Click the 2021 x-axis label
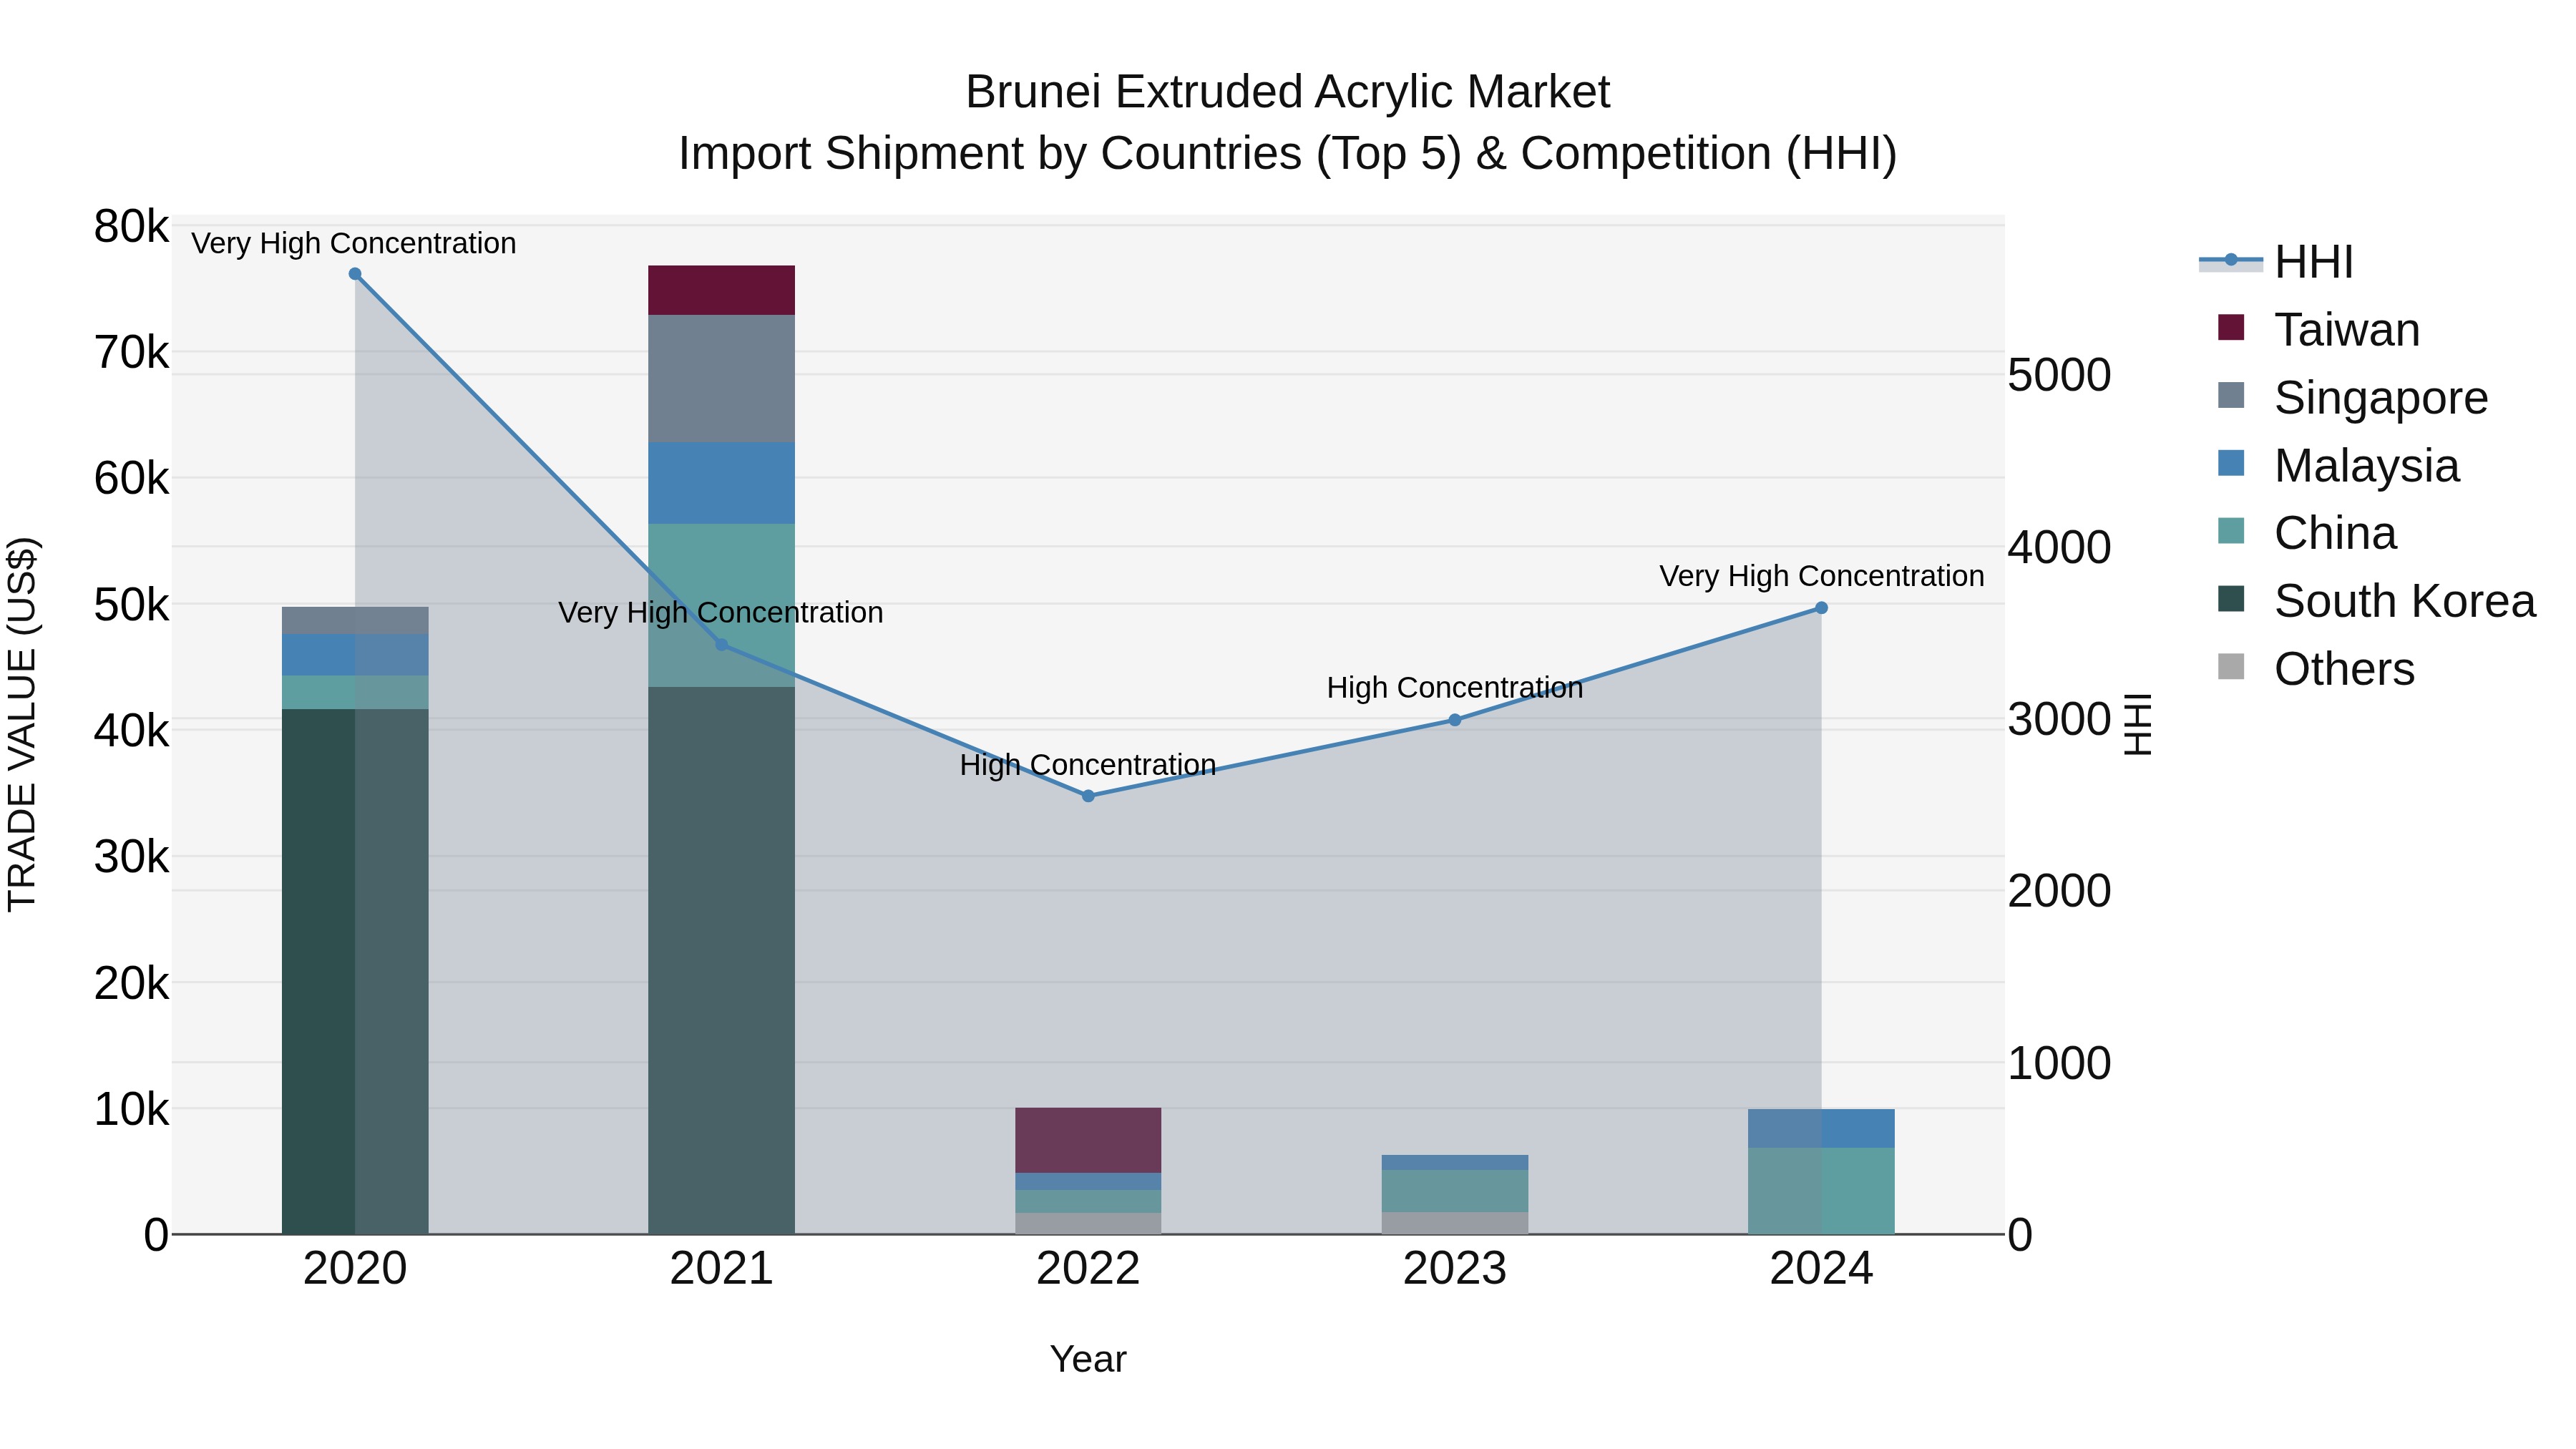The height and width of the screenshot is (1449, 2576). (722, 1269)
